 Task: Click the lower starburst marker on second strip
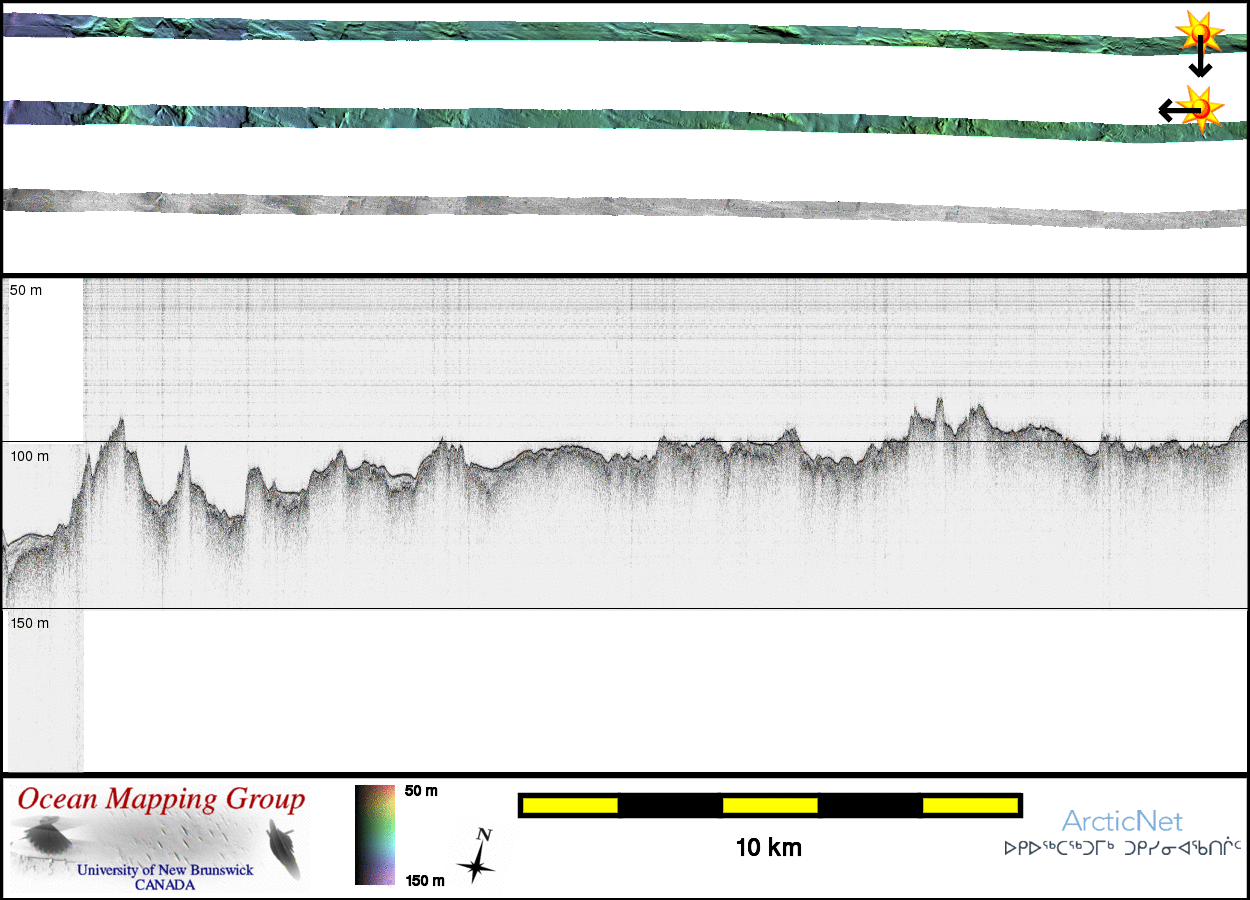click(1201, 106)
